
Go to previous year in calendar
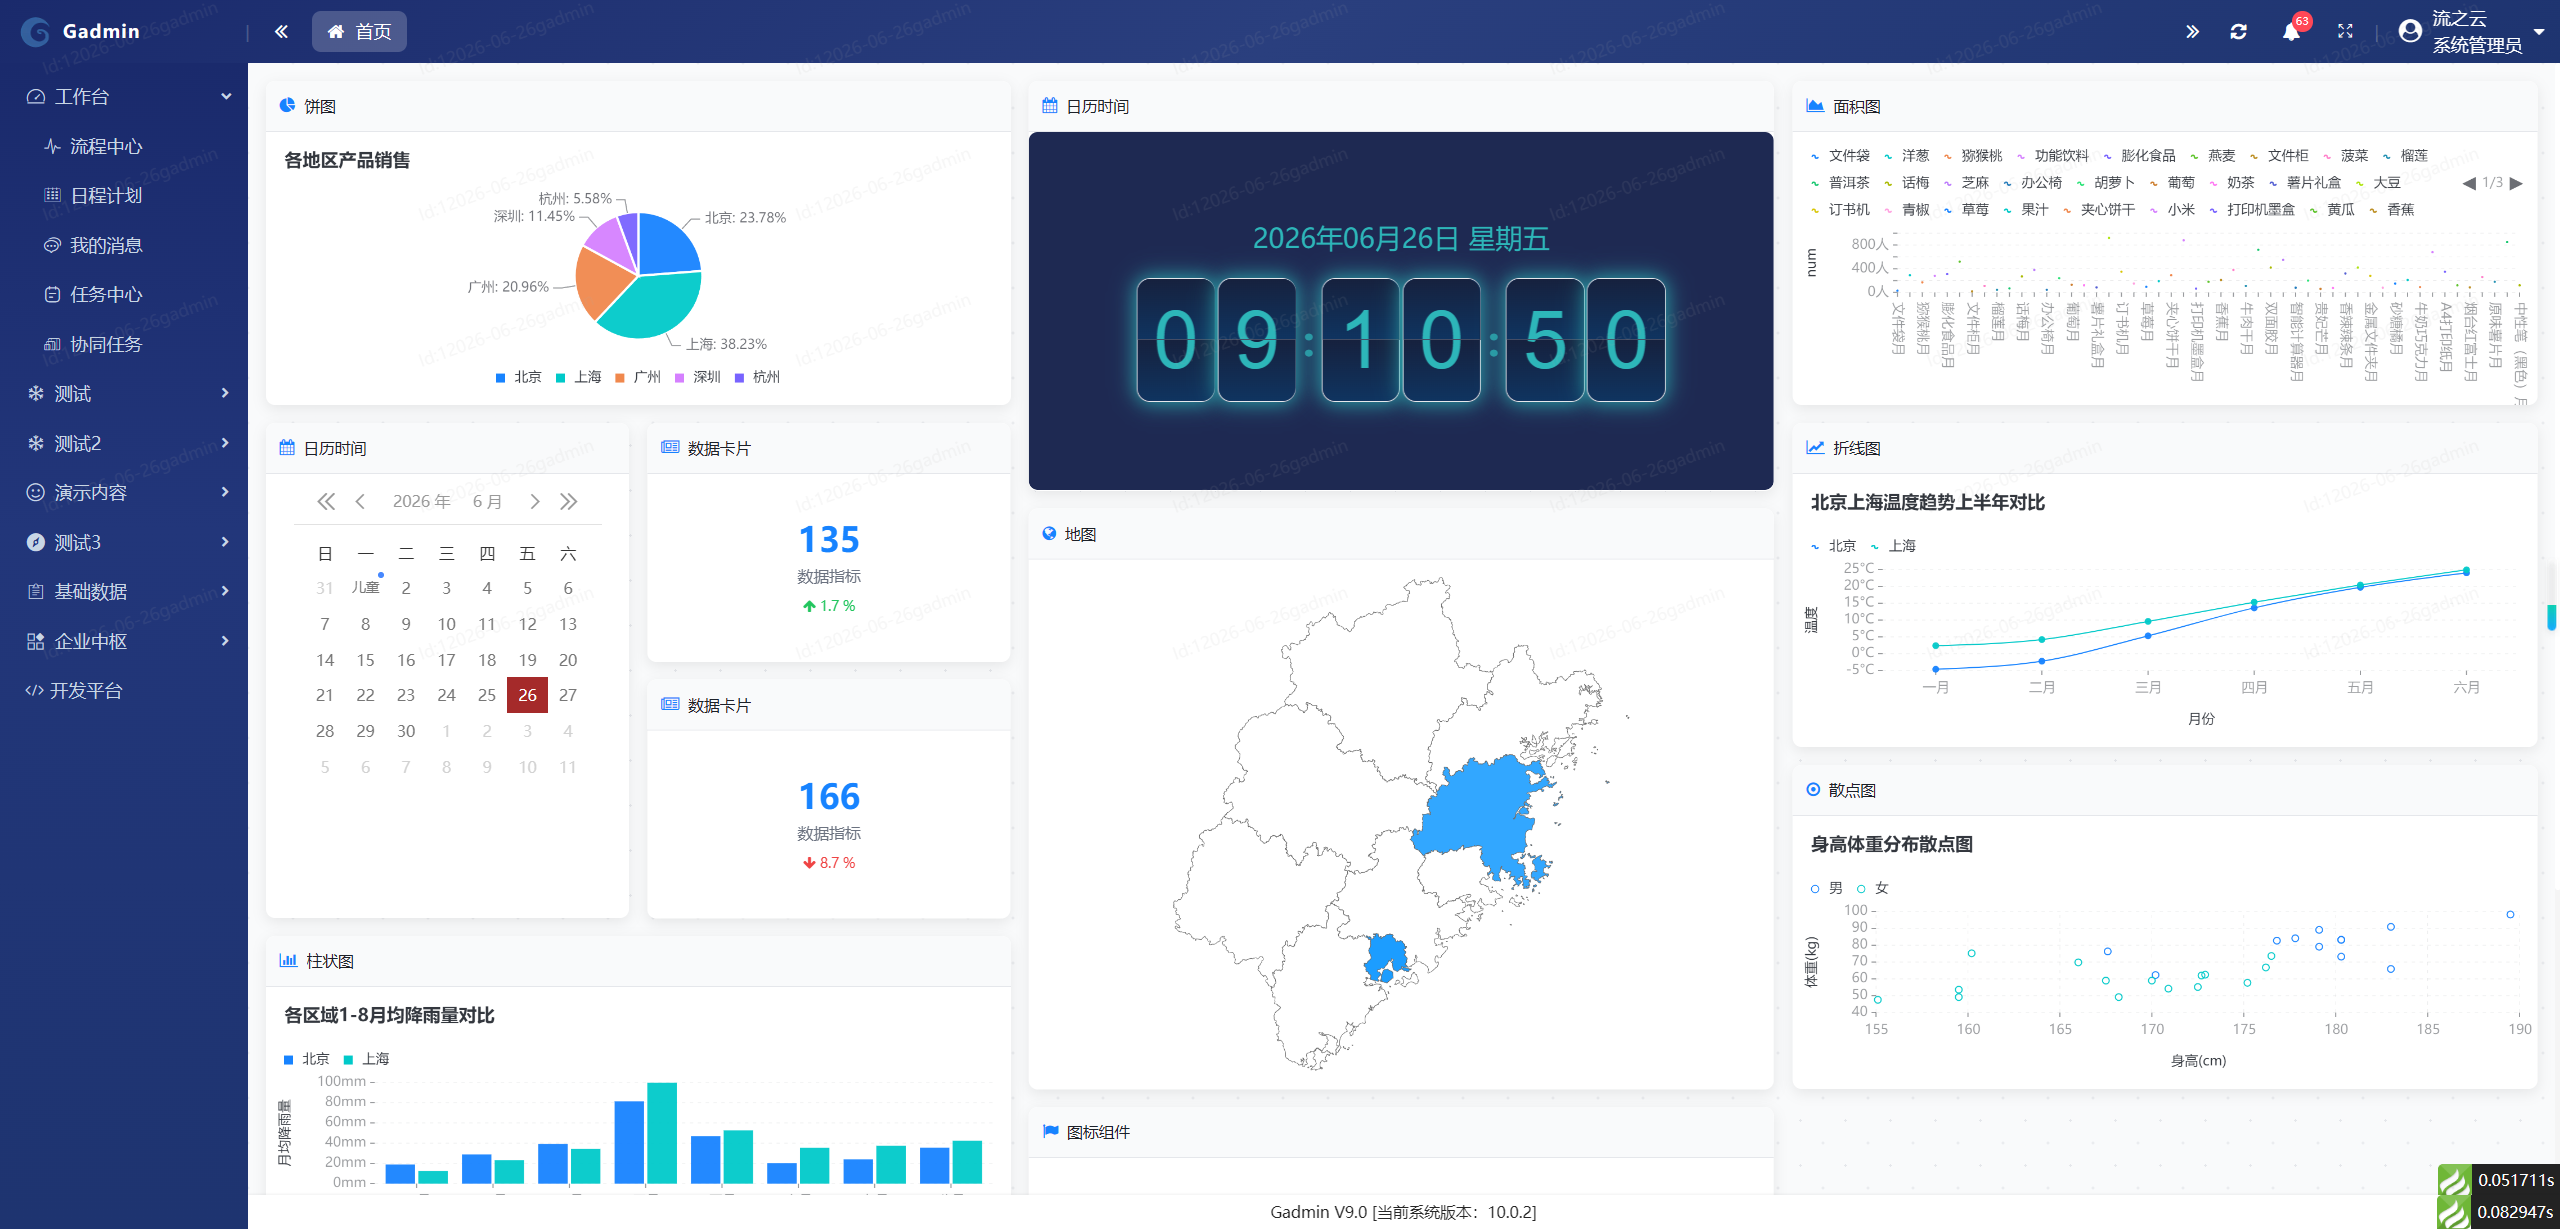point(326,502)
